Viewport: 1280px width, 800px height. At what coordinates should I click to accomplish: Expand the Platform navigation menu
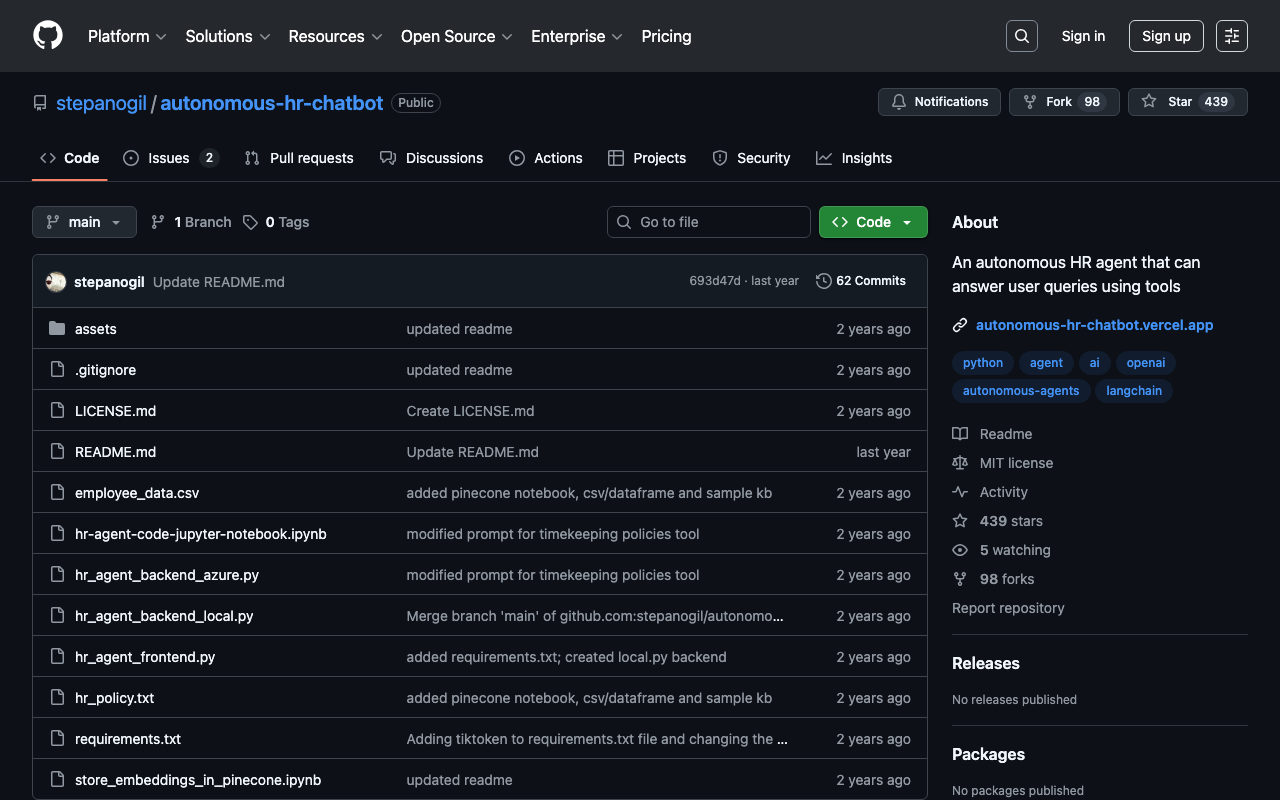pos(127,36)
